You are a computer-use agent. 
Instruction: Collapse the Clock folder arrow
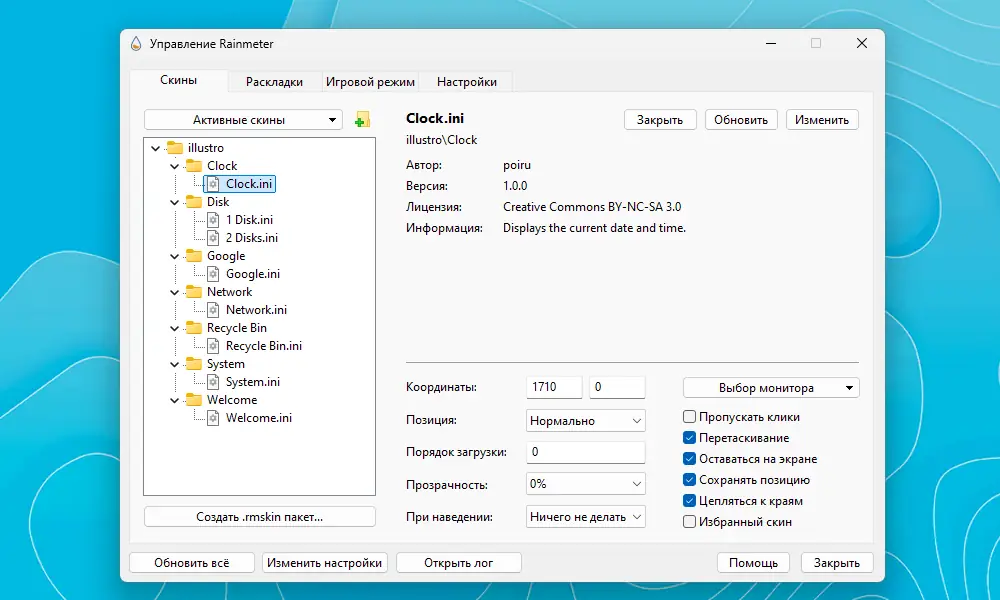175,166
